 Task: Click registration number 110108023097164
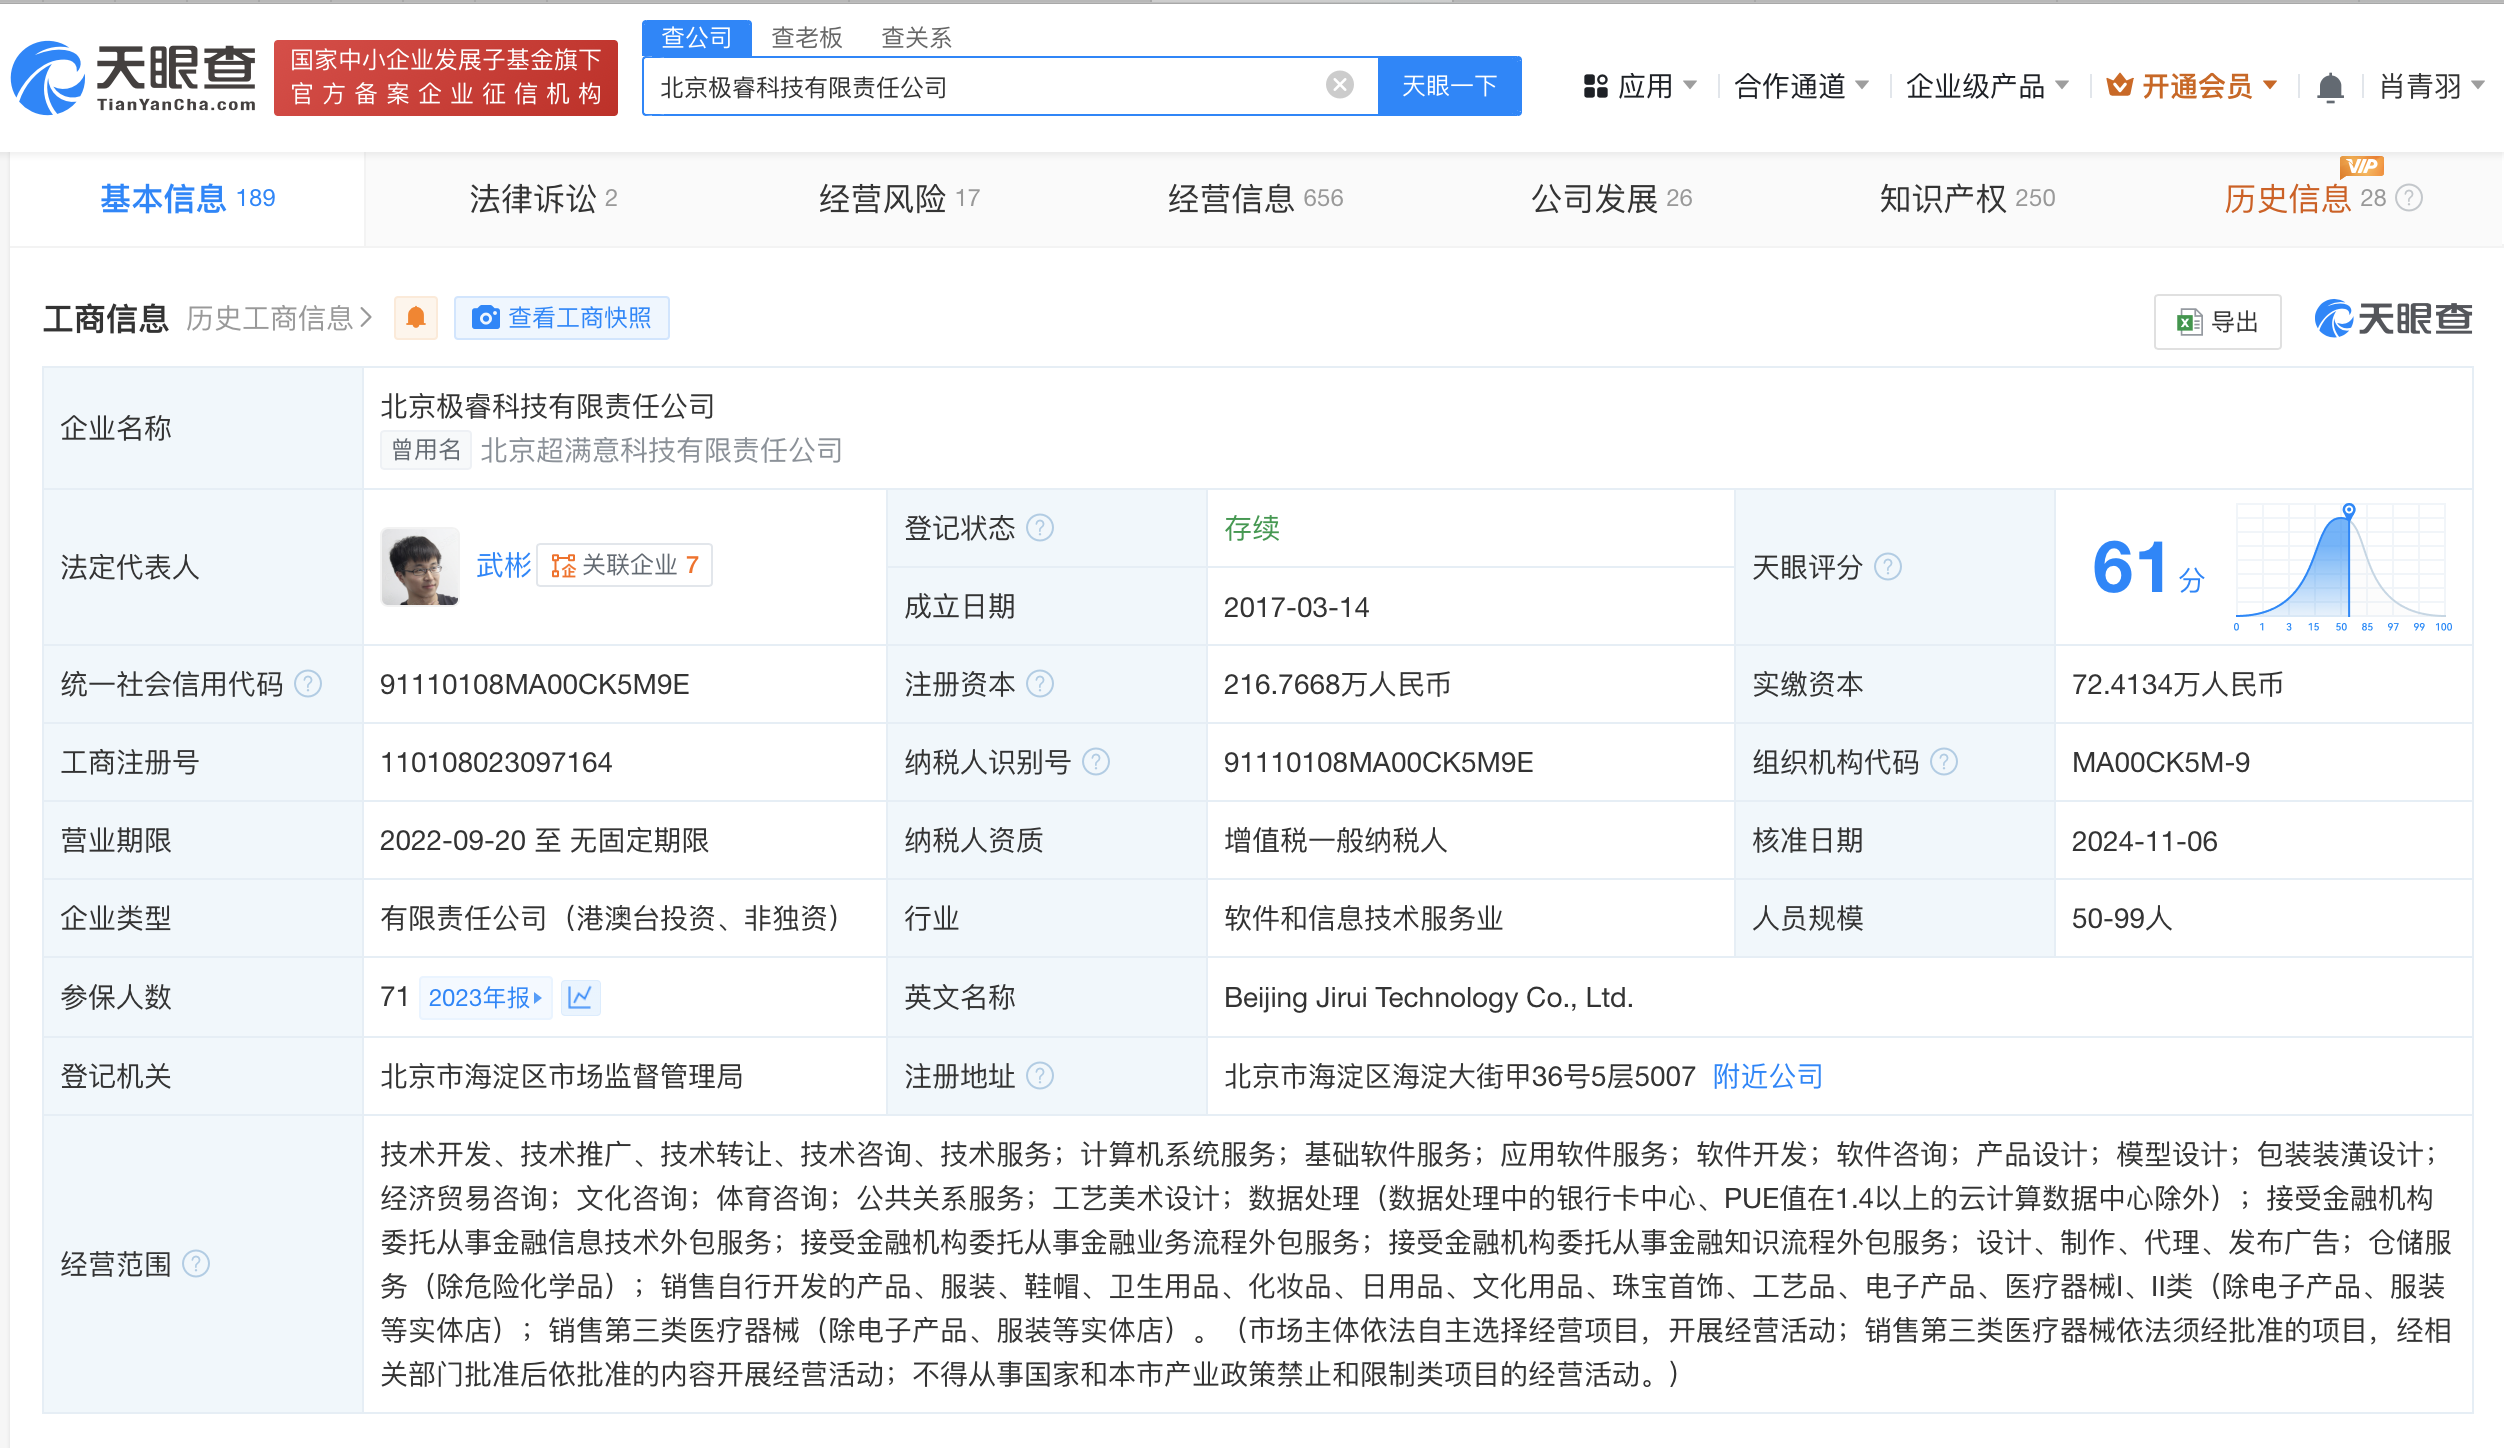[496, 762]
